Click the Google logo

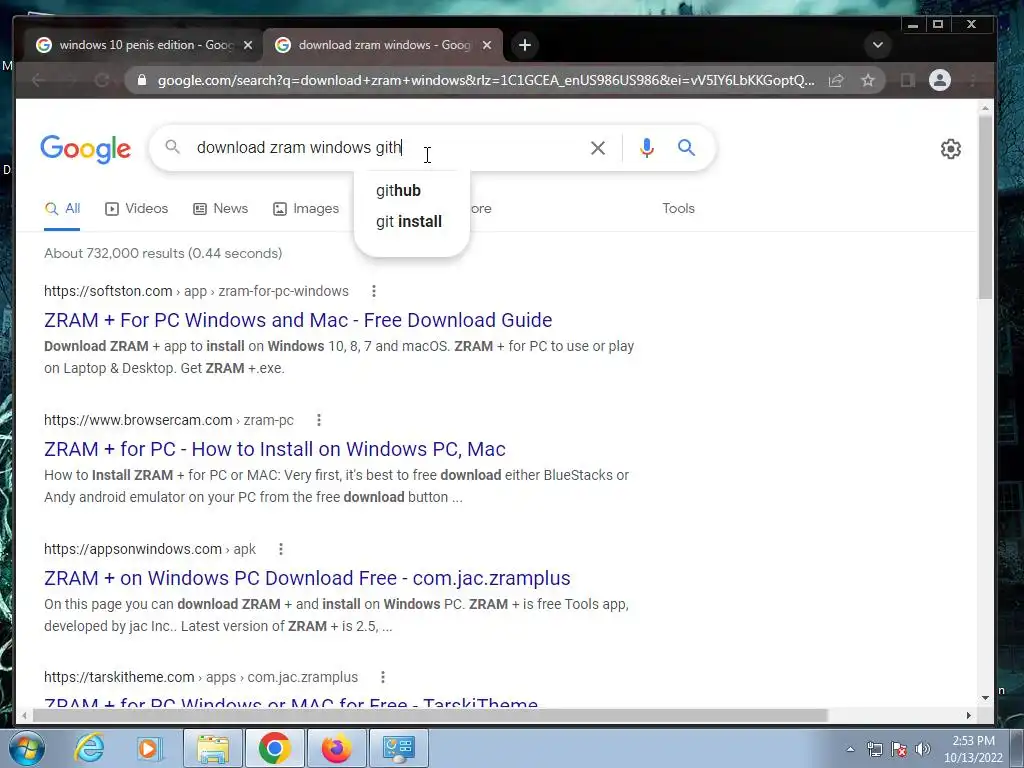[86, 149]
